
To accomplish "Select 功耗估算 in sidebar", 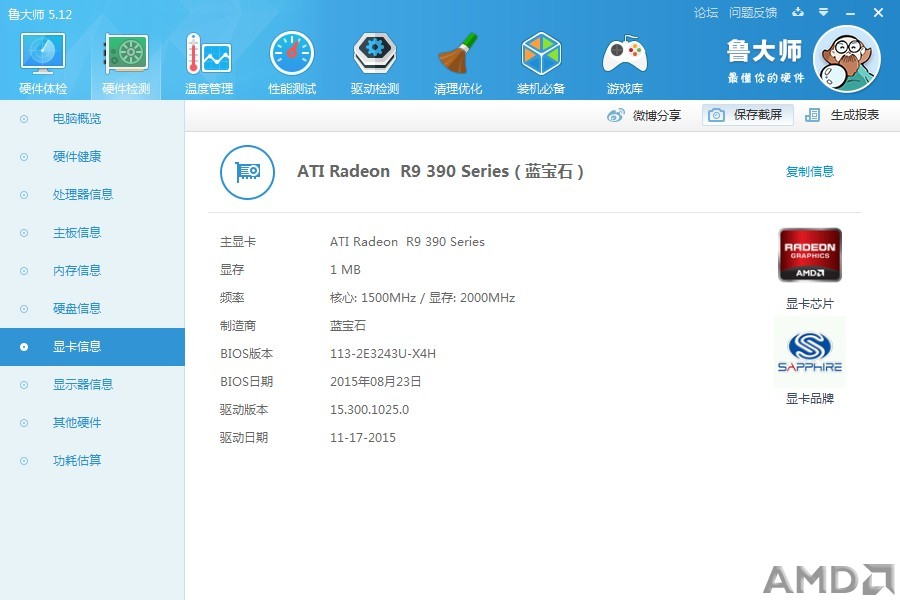I will pyautogui.click(x=92, y=460).
